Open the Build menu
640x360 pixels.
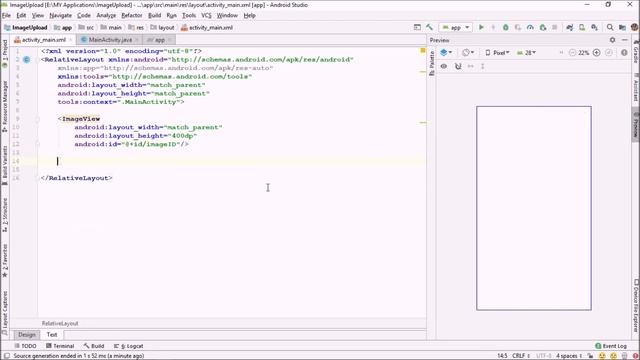[154, 16]
